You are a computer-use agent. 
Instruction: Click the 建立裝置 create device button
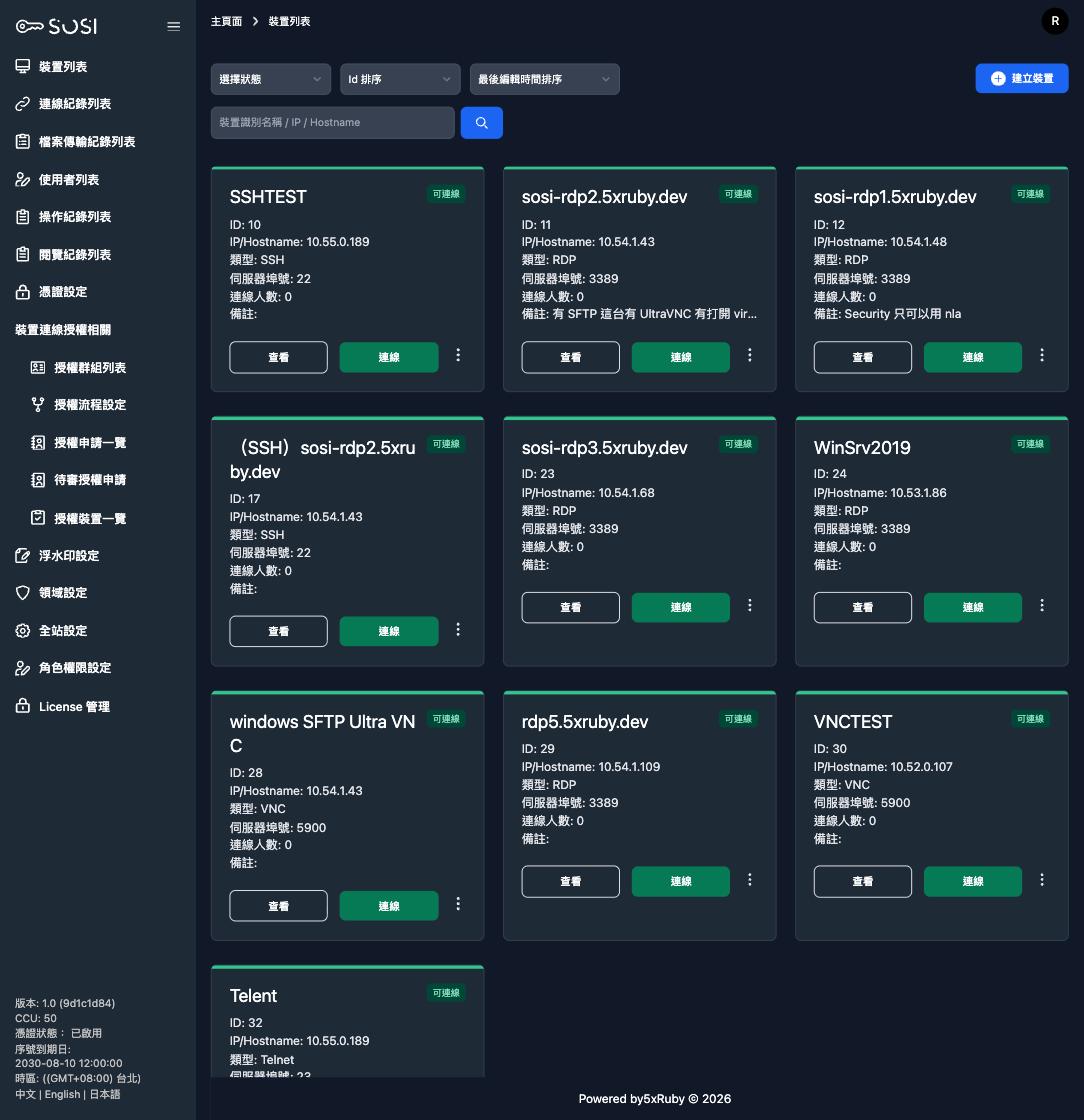(1022, 79)
